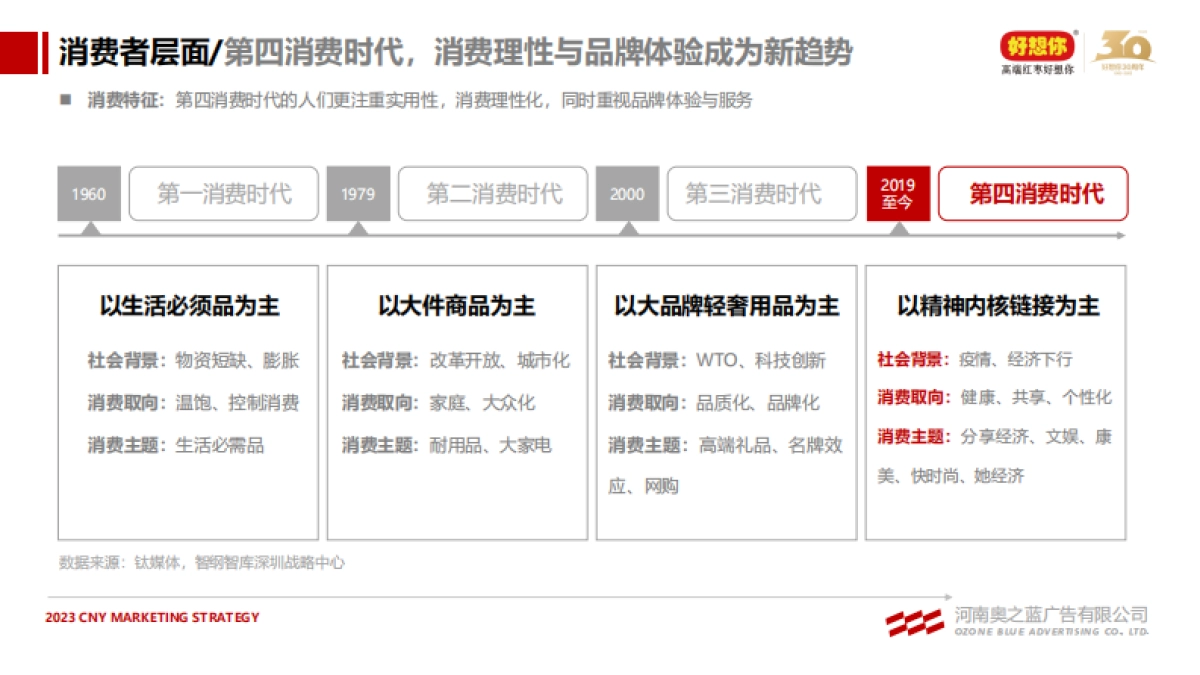Open the 数据来源 source citation link
This screenshot has height=675, width=1200.
tap(202, 561)
